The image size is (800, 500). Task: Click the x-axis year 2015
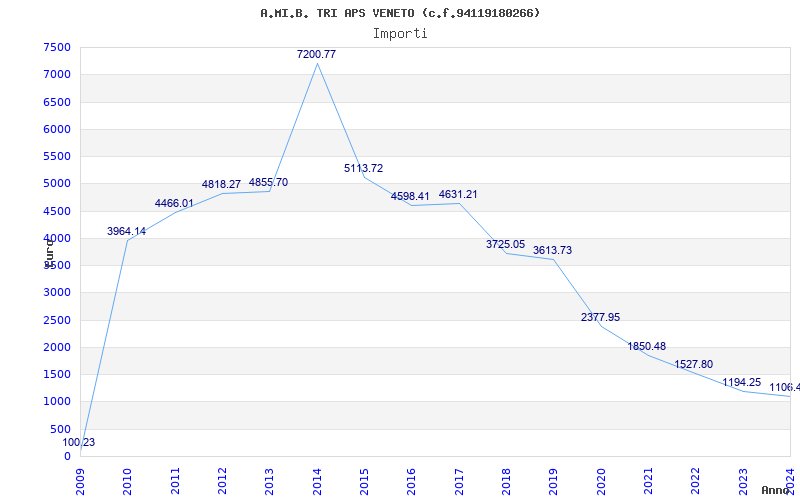coord(364,482)
